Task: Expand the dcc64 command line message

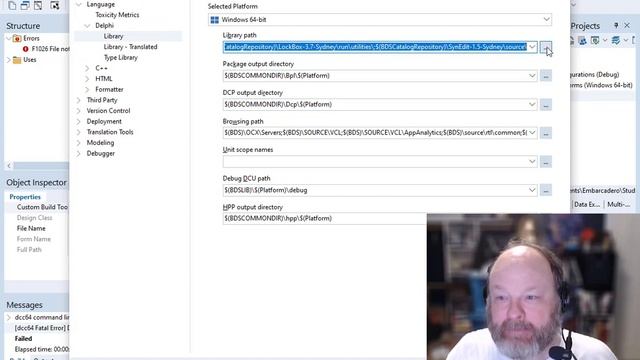Action: (x=9, y=317)
